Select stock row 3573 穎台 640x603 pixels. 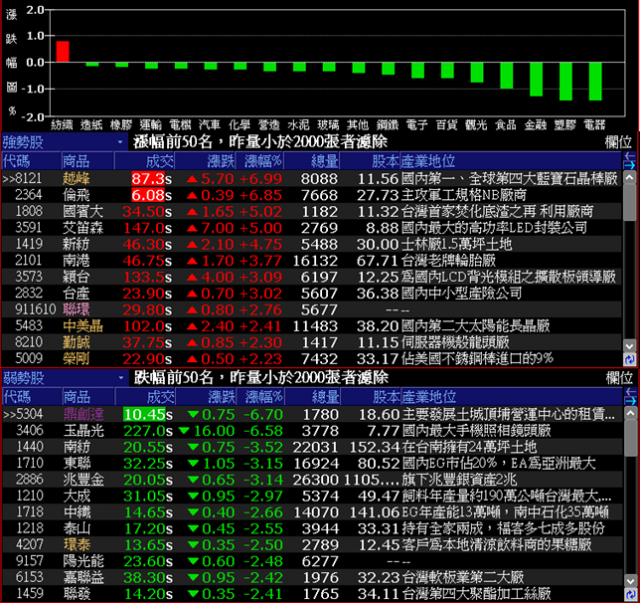pos(311,277)
